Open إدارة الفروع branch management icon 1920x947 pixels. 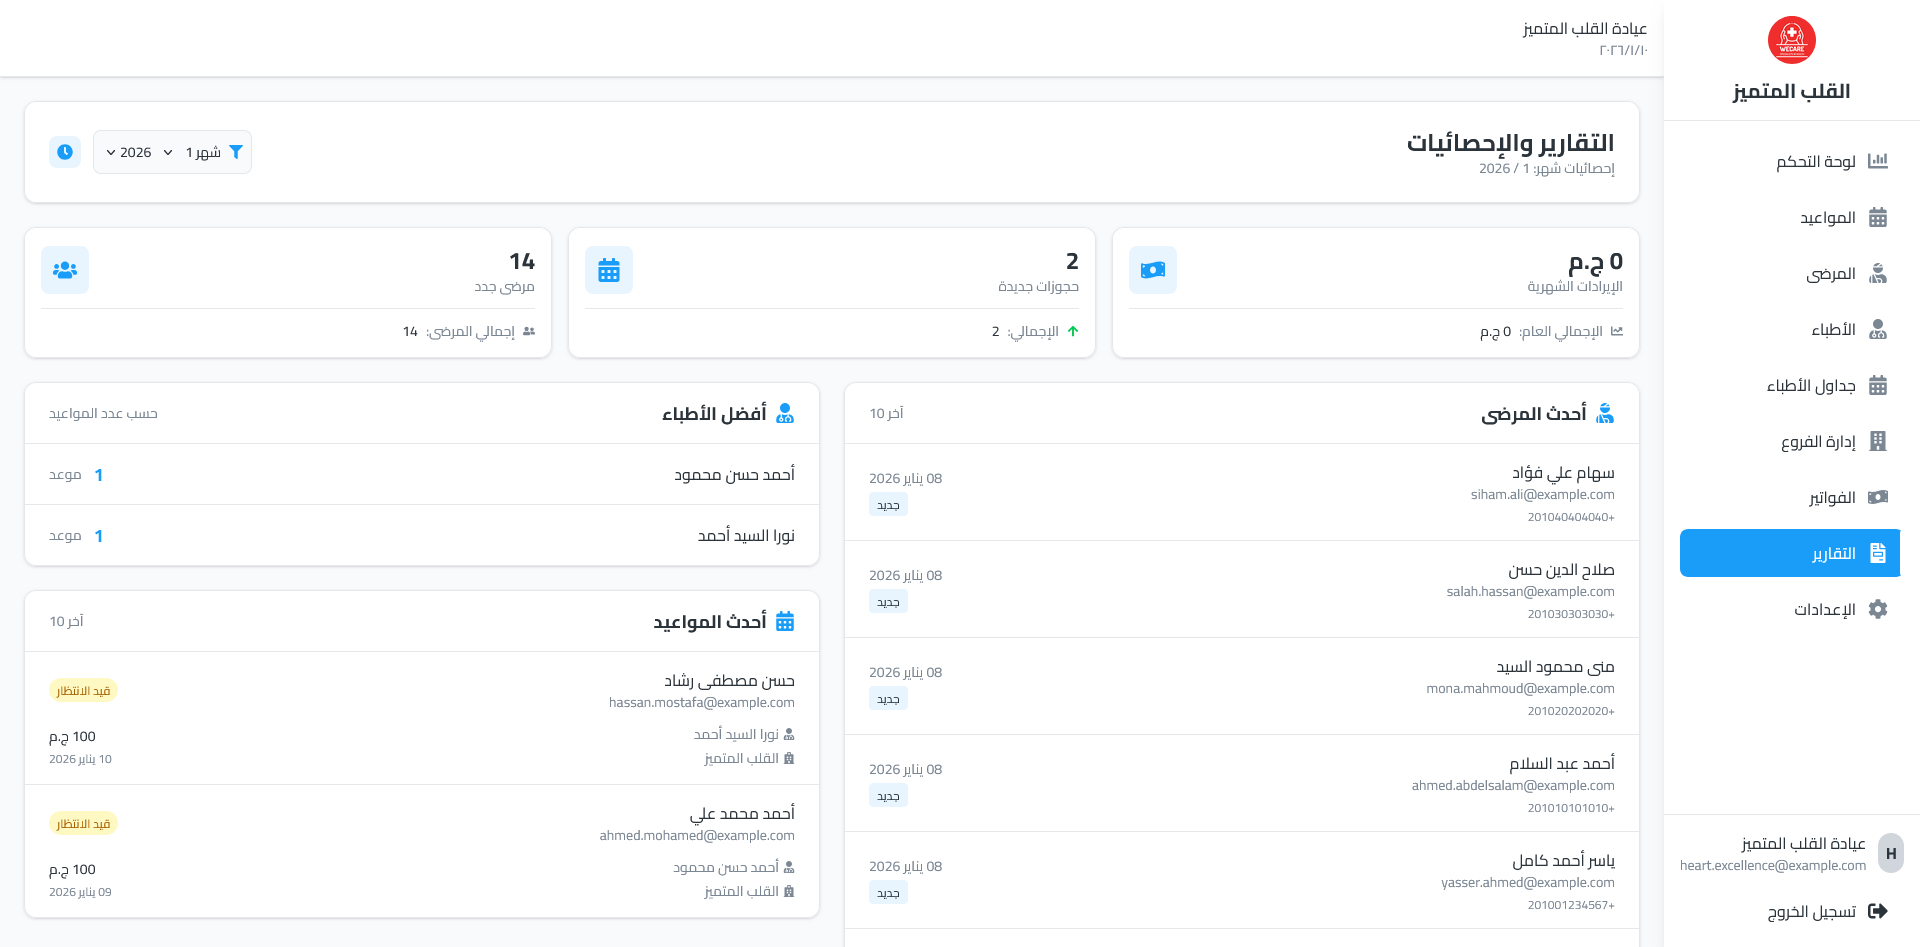click(x=1880, y=441)
